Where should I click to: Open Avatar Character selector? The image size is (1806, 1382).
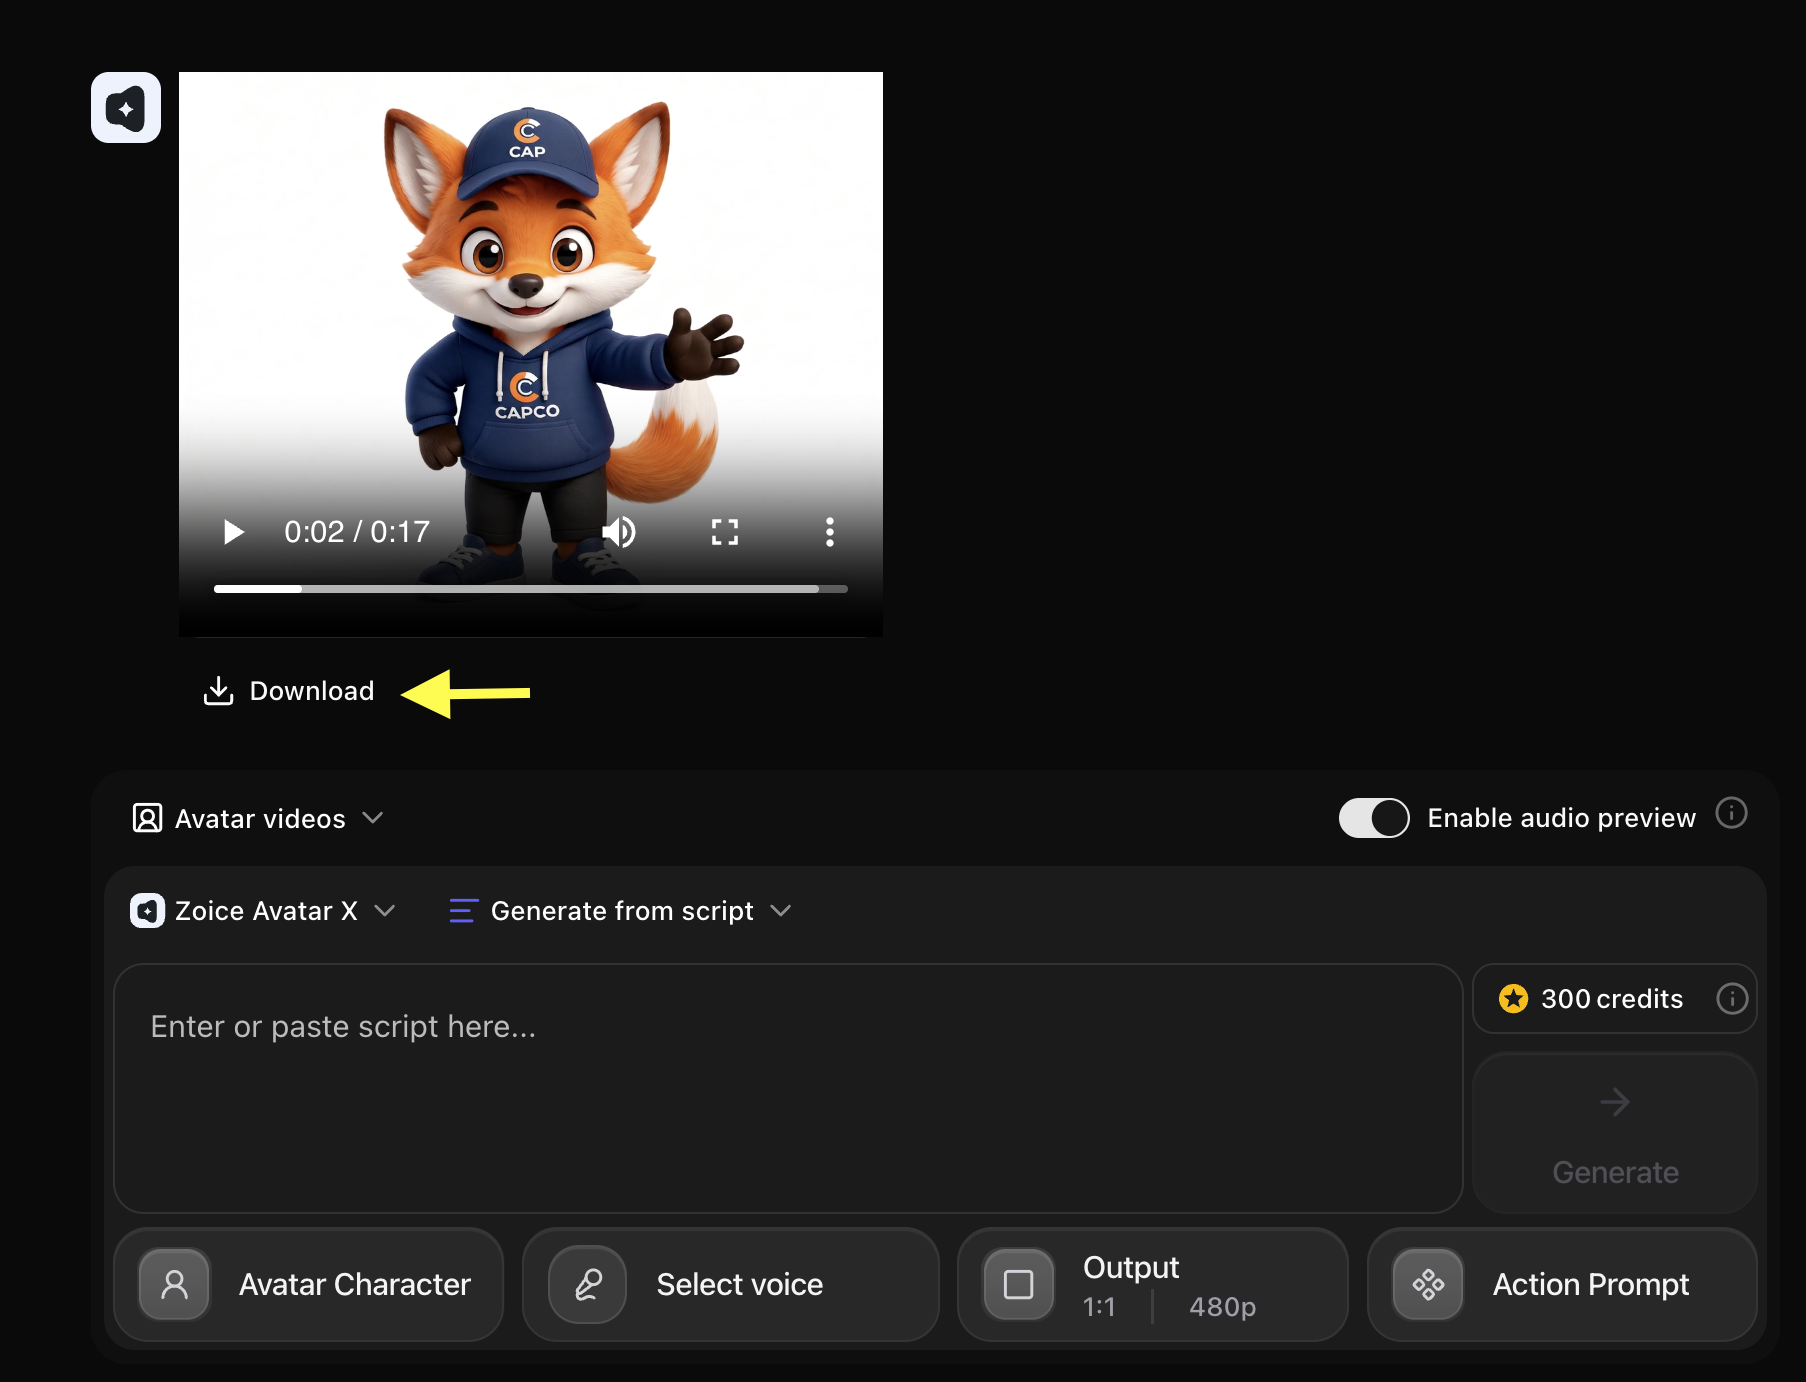click(308, 1284)
